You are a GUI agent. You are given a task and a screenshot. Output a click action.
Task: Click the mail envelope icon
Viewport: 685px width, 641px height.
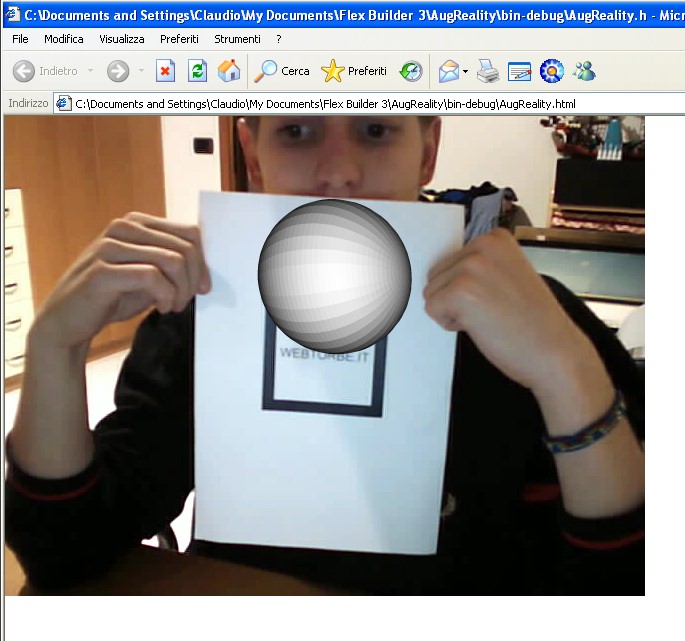pos(449,71)
